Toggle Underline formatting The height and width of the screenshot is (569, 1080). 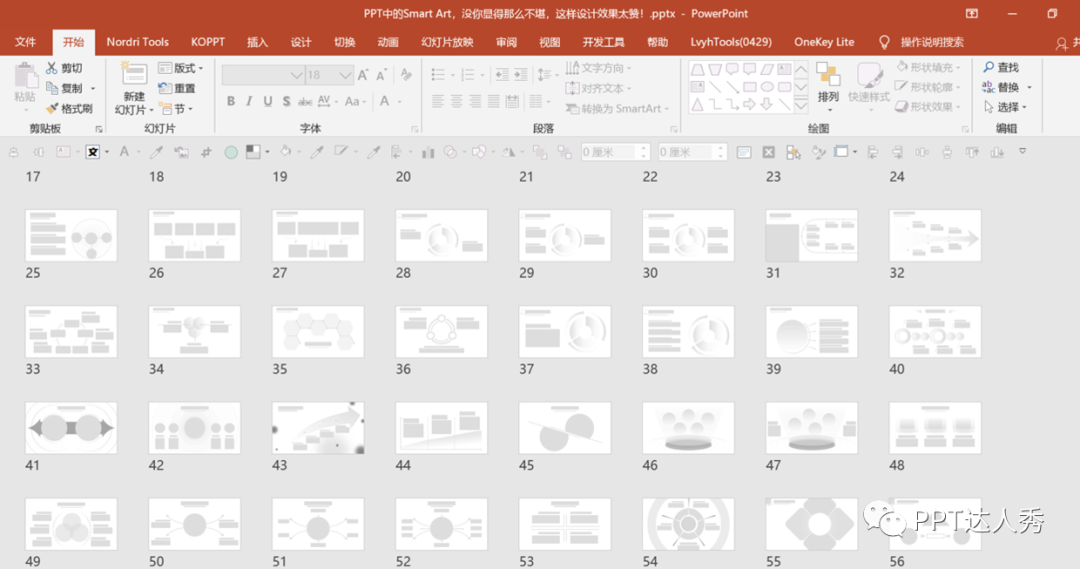coord(267,101)
